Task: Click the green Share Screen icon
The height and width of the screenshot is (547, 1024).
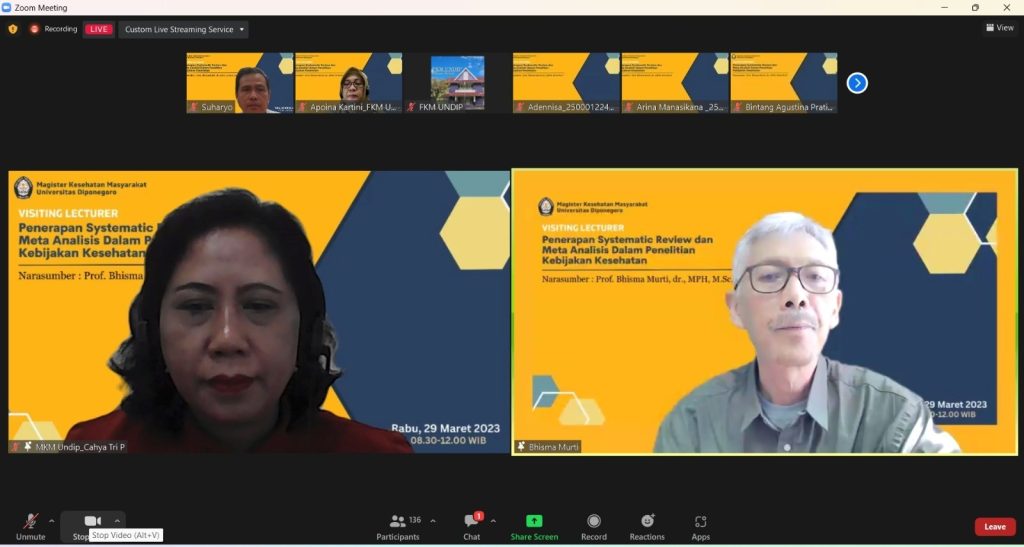Action: [x=534, y=521]
